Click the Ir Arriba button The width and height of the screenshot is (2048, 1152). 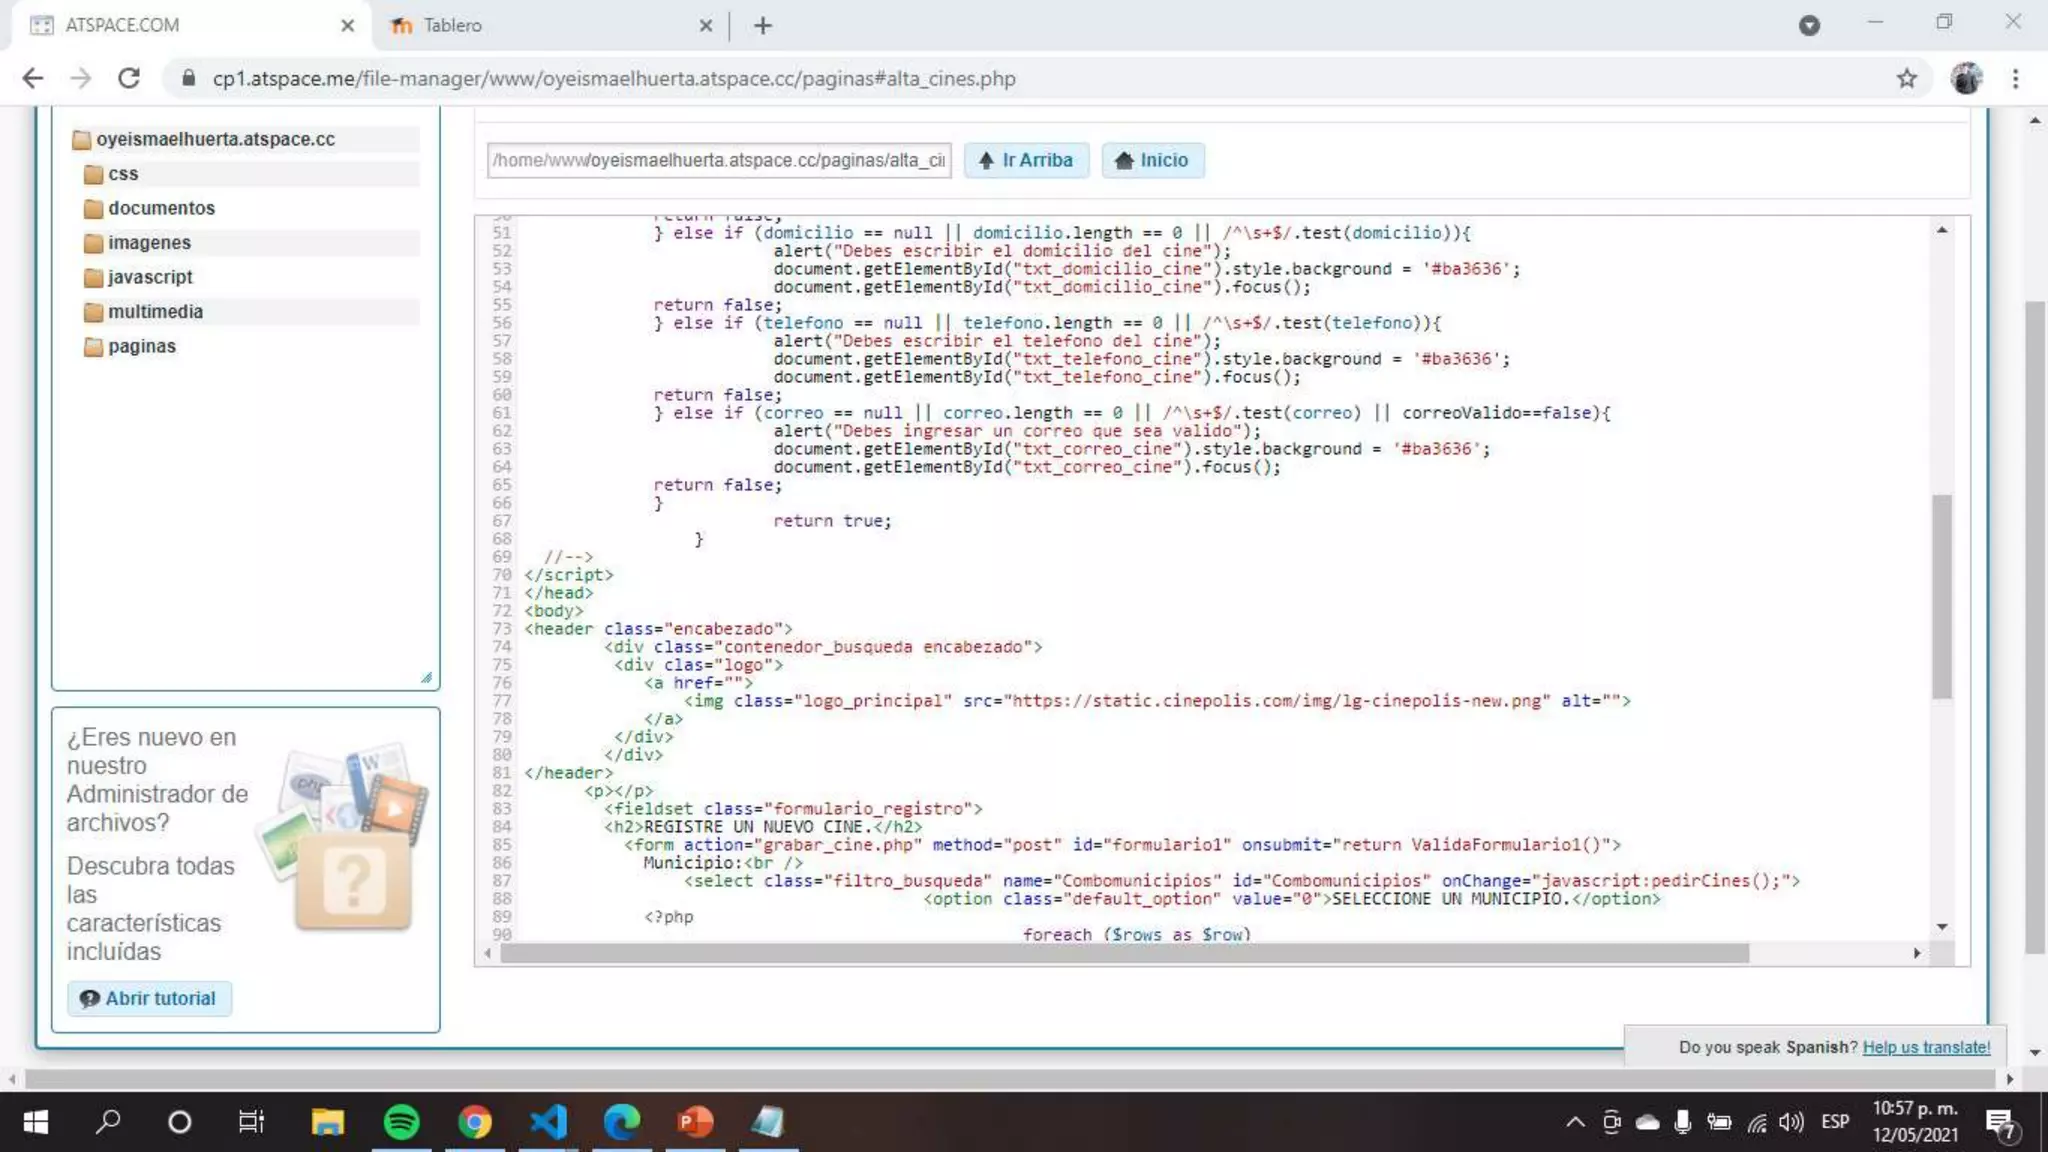coord(1026,160)
